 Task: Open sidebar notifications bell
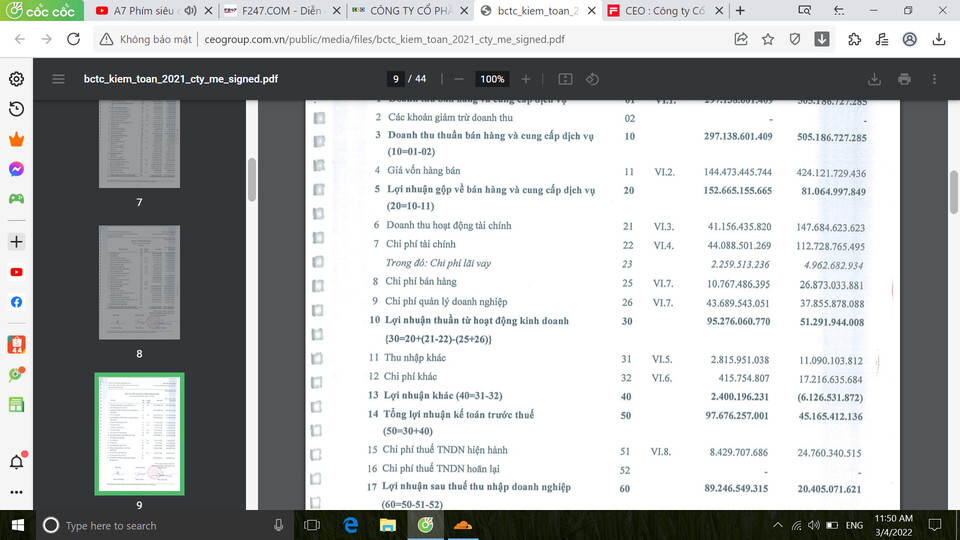pyautogui.click(x=17, y=462)
